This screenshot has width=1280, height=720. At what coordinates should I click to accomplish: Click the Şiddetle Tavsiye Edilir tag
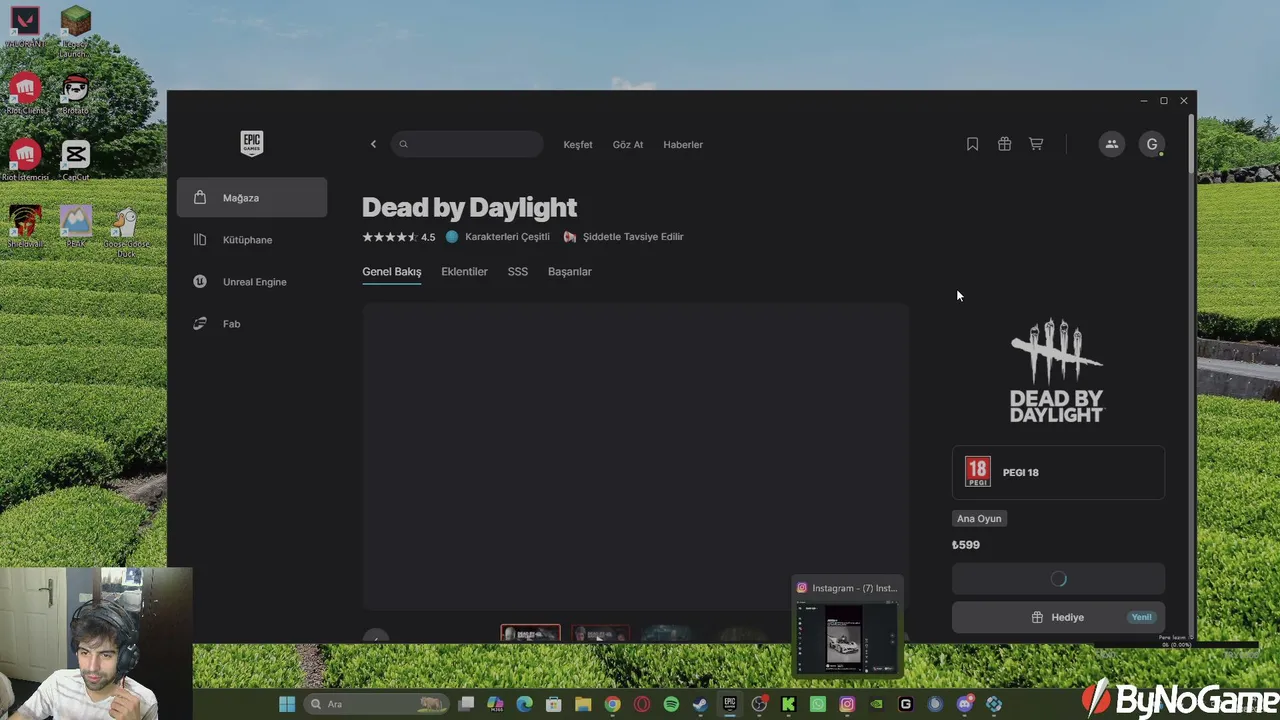(x=624, y=237)
